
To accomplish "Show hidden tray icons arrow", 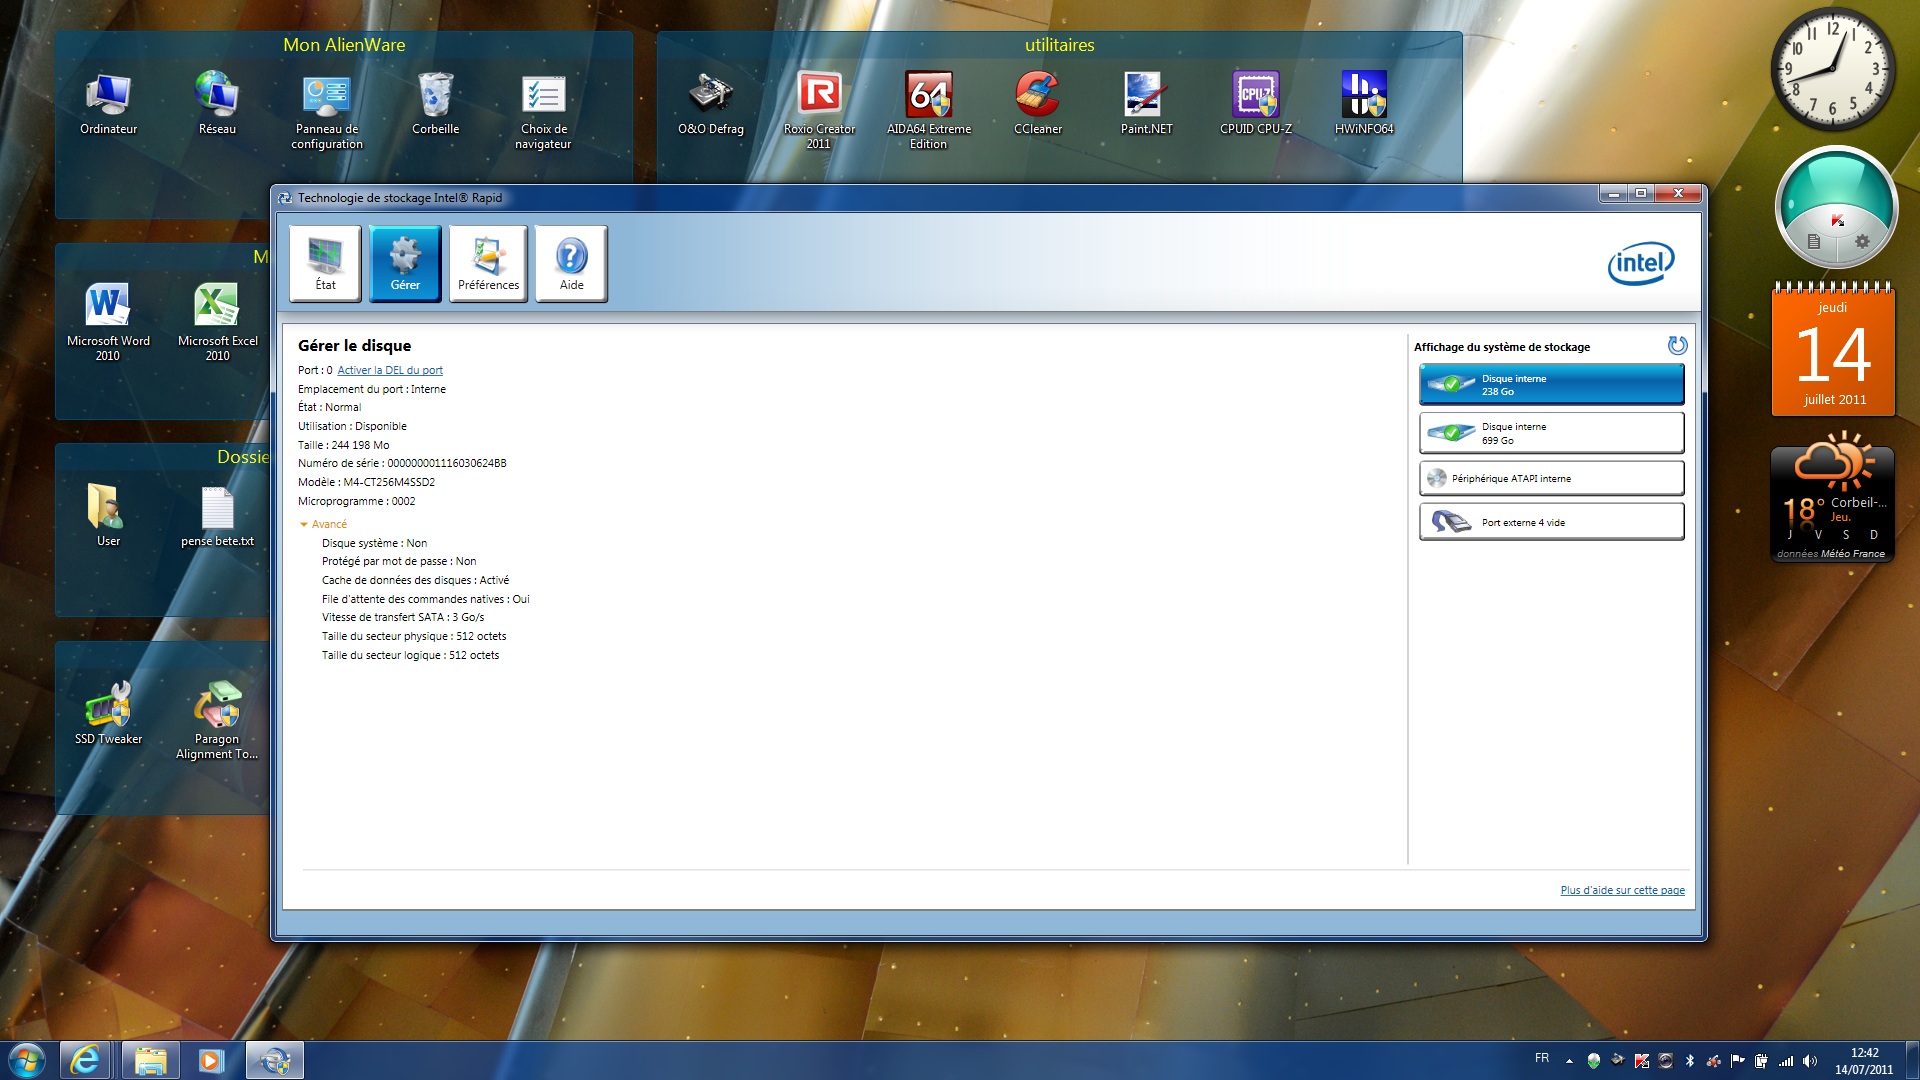I will click(x=1569, y=1060).
